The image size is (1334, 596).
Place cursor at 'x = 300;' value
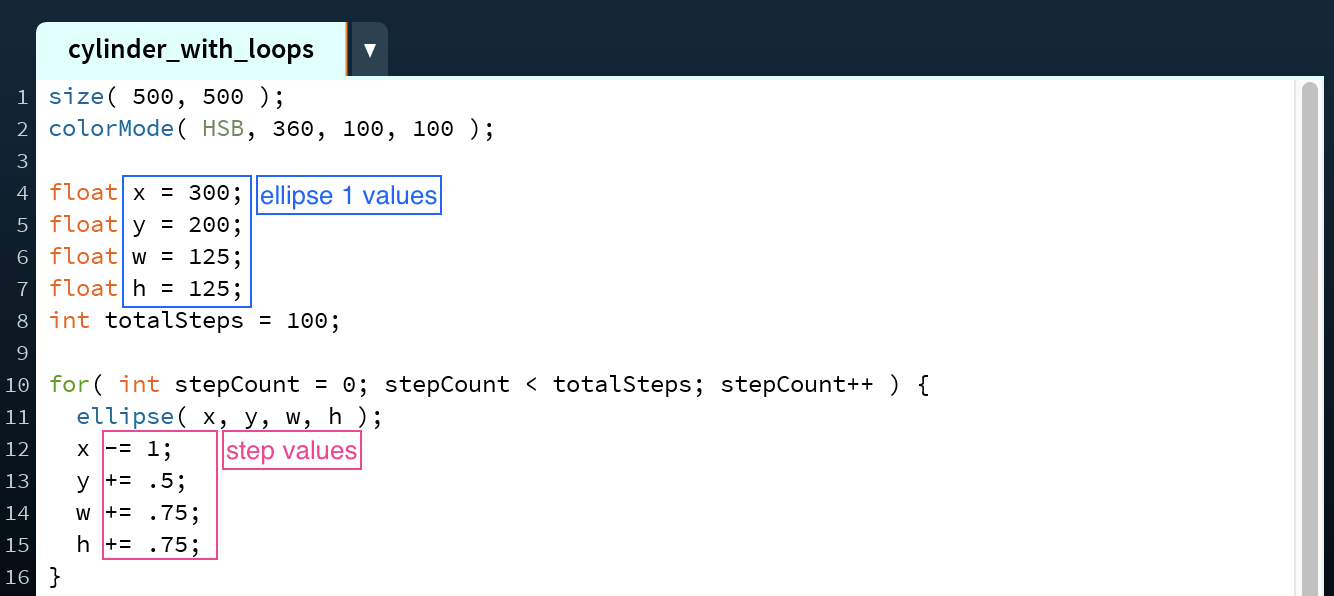coord(187,192)
